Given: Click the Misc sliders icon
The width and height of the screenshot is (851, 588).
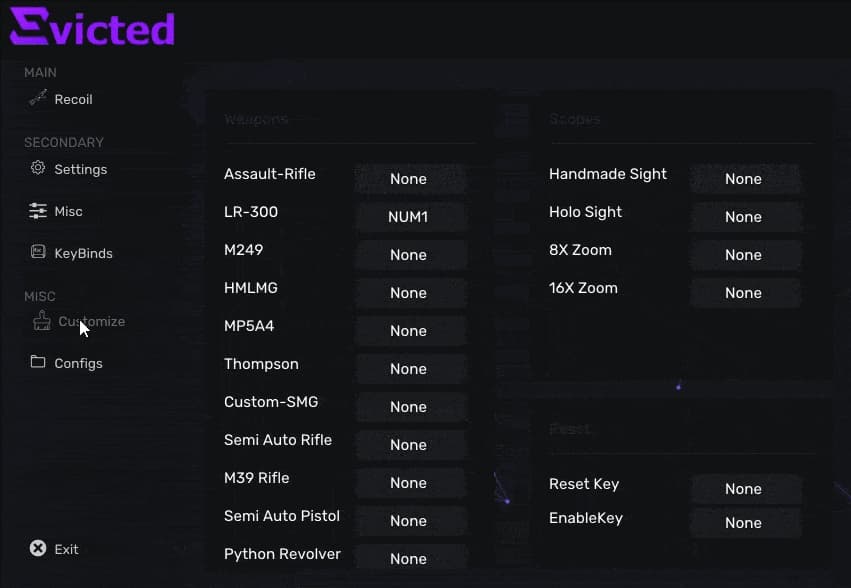Looking at the screenshot, I should 38,211.
